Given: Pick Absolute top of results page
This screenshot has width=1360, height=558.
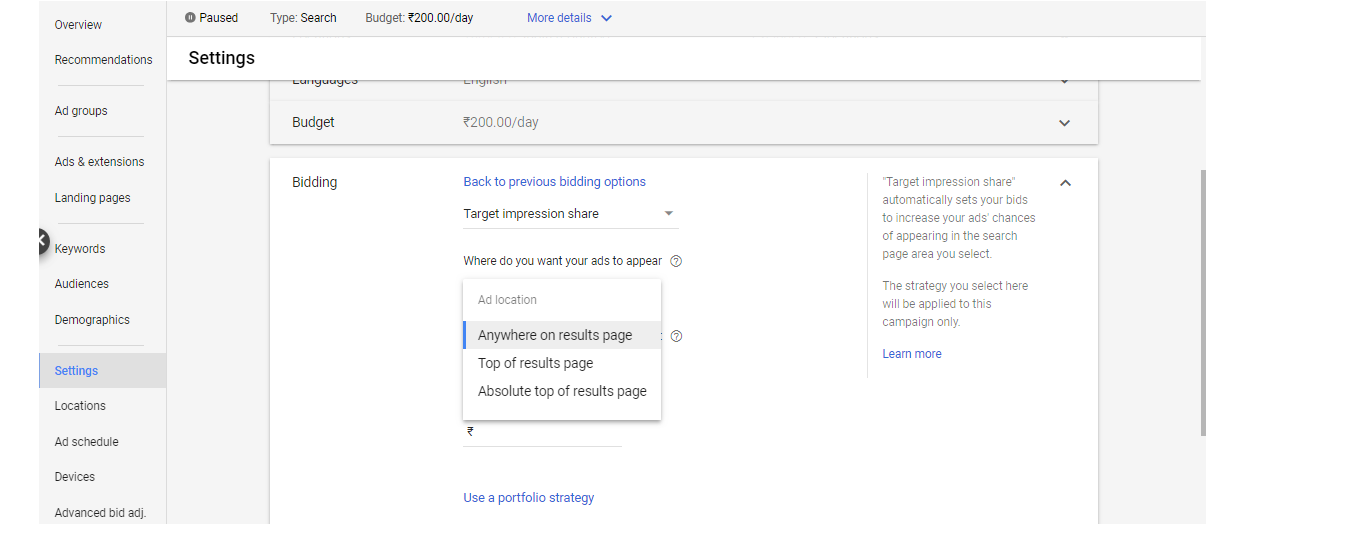Looking at the screenshot, I should click(562, 391).
